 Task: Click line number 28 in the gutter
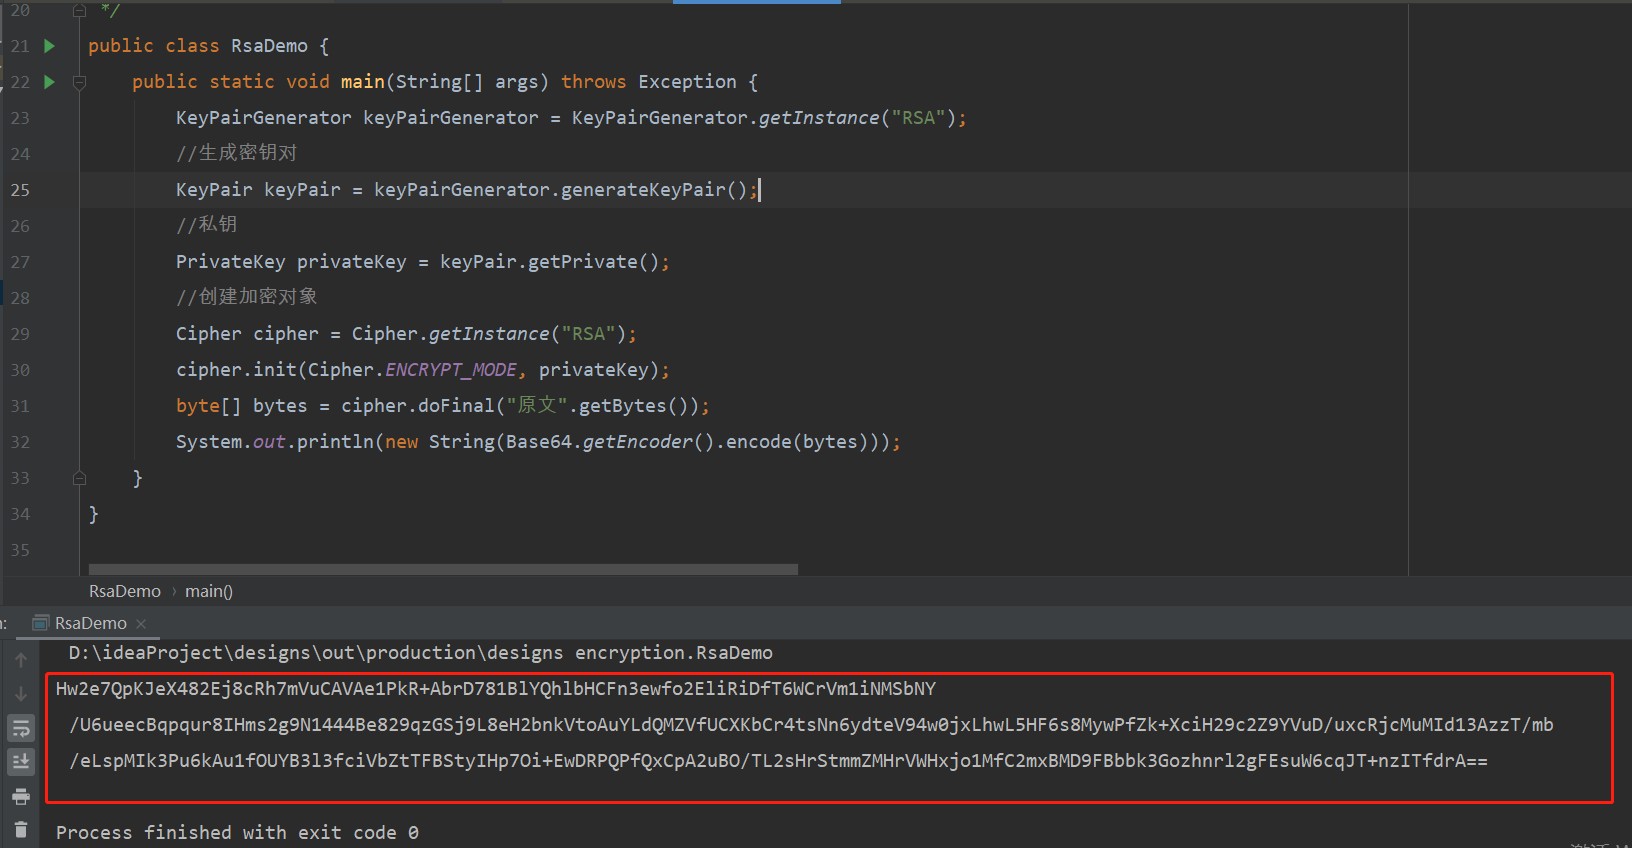pos(20,298)
